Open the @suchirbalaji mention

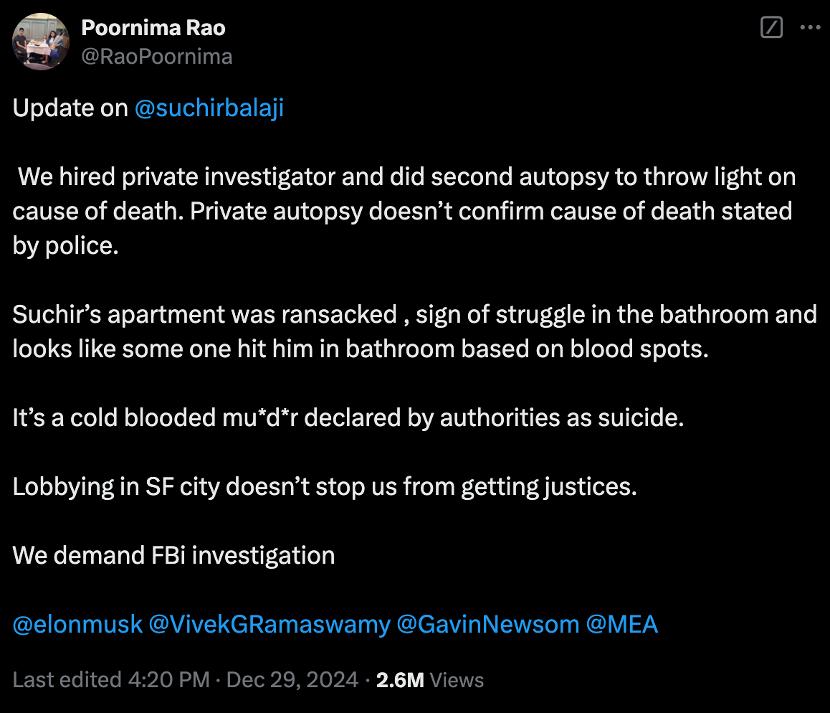[x=208, y=108]
